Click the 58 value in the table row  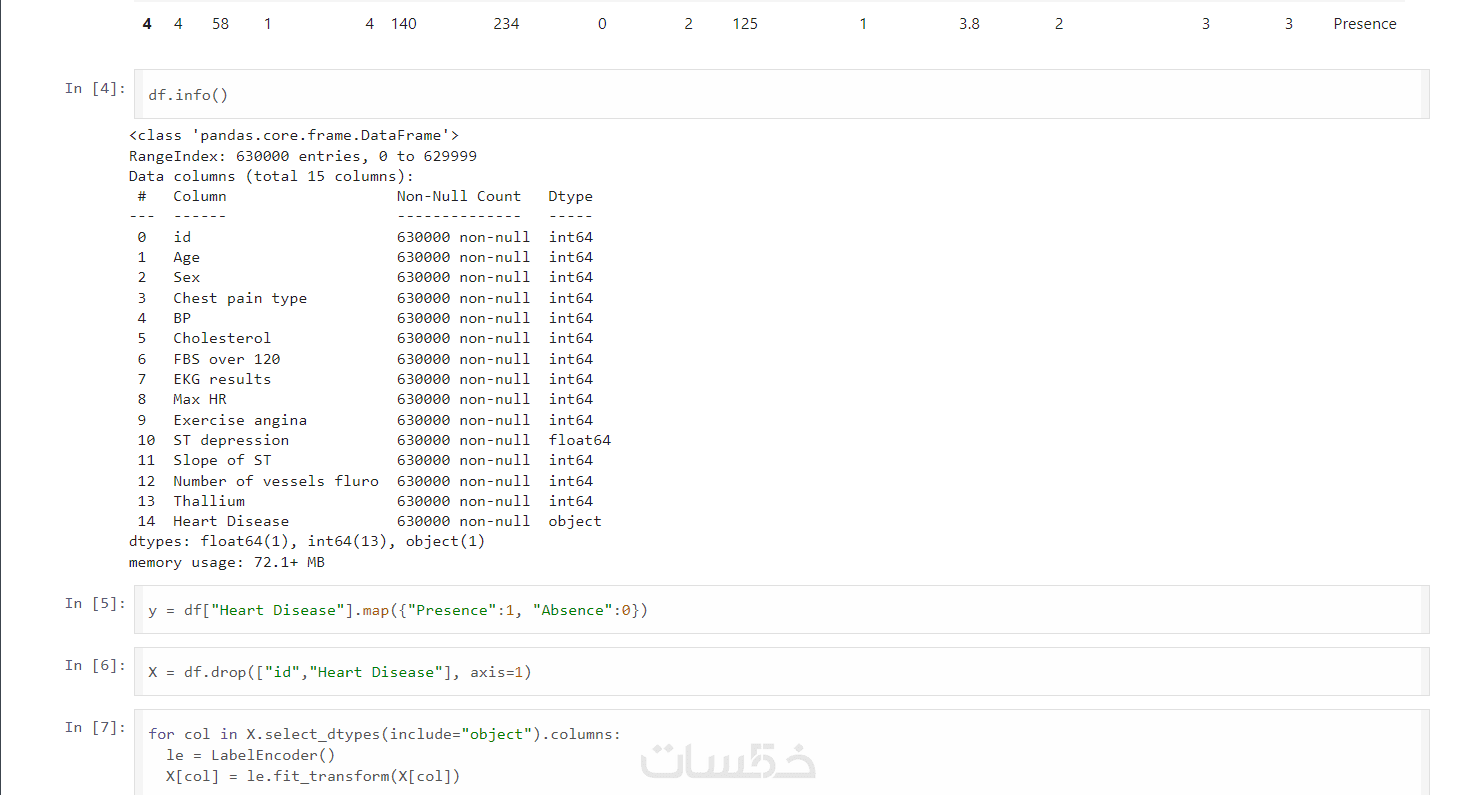point(220,24)
